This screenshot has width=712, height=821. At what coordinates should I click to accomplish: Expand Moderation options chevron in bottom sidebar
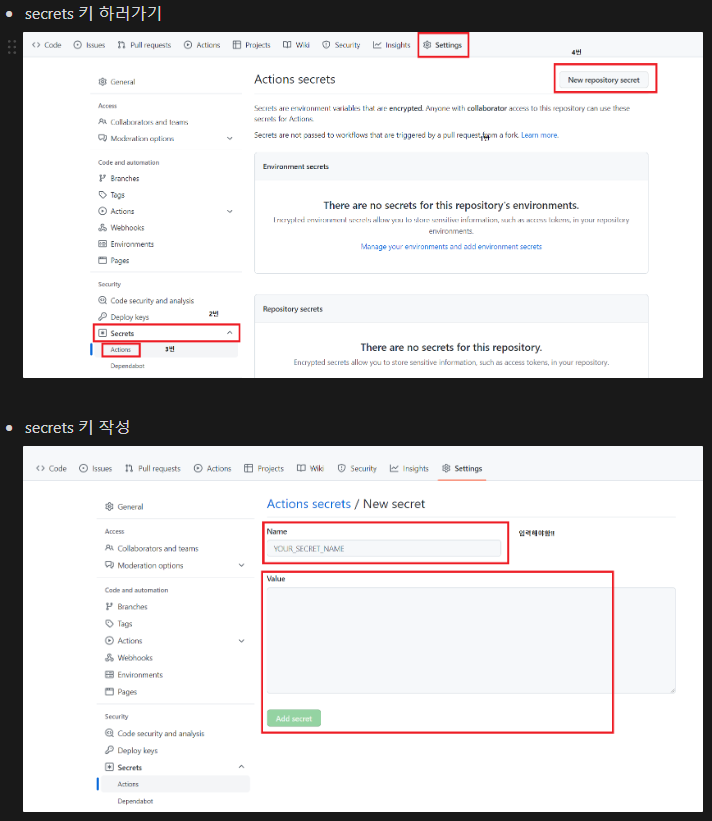click(241, 565)
